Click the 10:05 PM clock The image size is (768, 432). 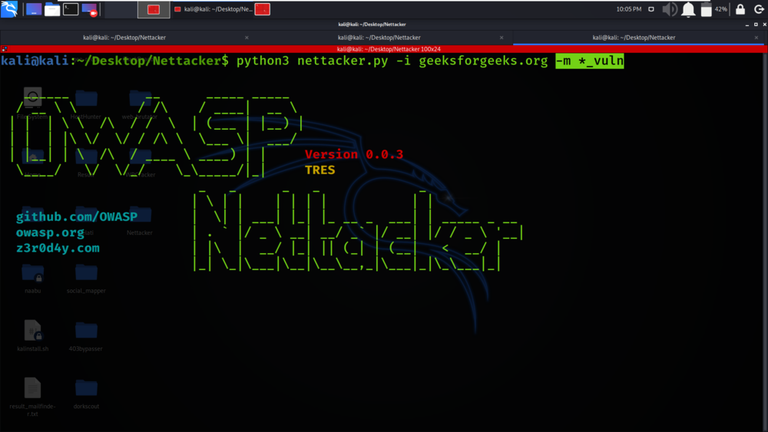pos(628,9)
